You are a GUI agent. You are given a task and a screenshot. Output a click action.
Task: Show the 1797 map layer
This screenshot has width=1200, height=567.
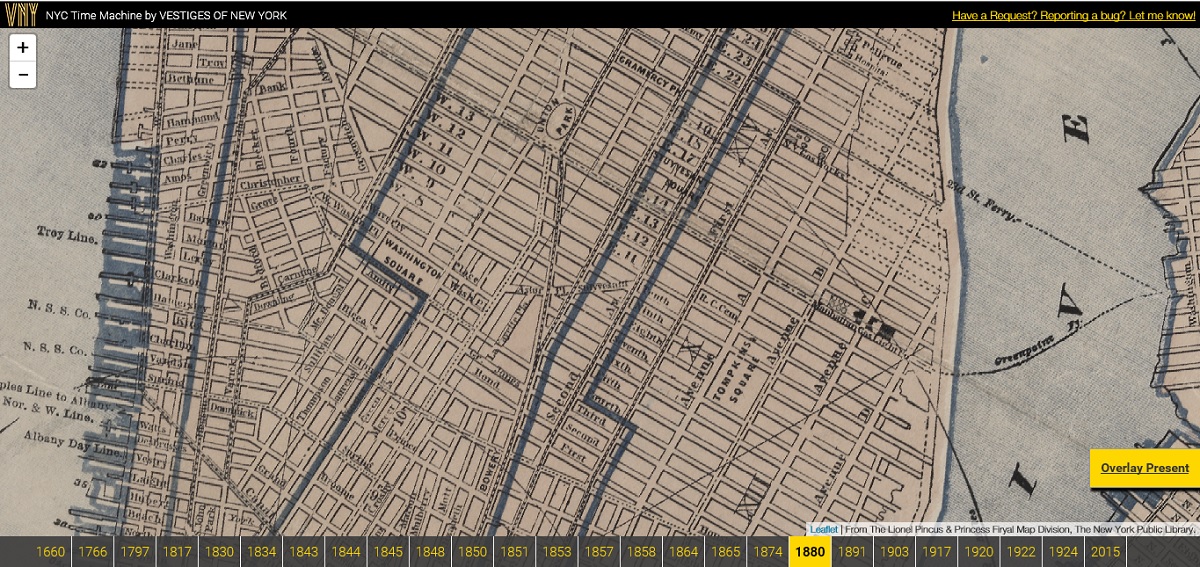pos(135,552)
